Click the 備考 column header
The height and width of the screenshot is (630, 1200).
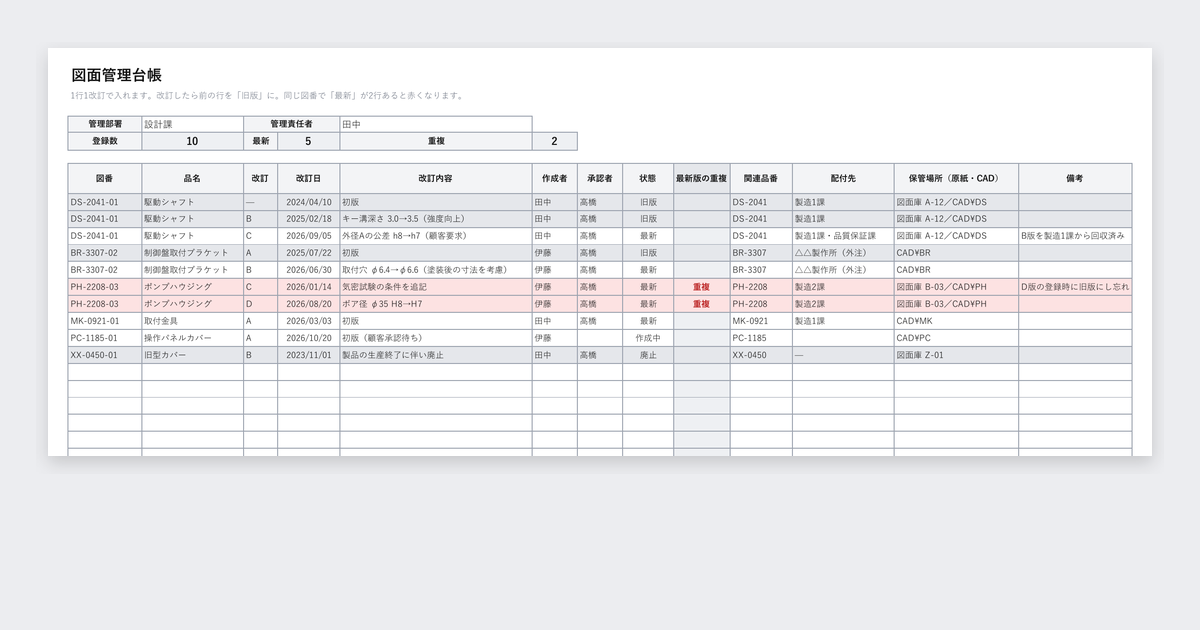tap(1075, 178)
